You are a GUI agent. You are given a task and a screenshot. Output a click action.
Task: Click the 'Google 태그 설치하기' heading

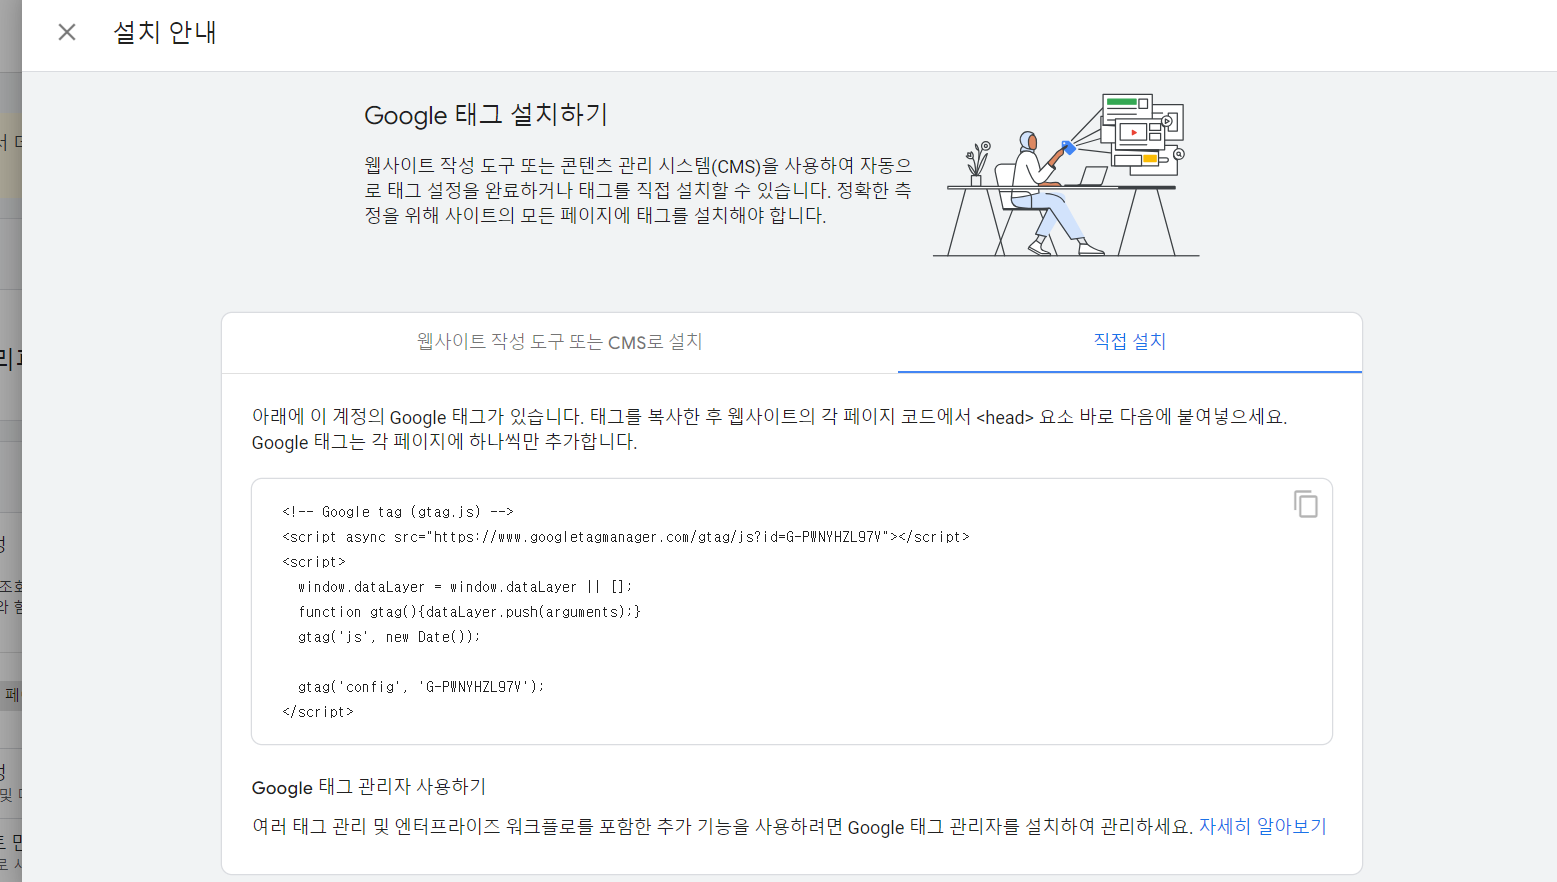(x=486, y=115)
